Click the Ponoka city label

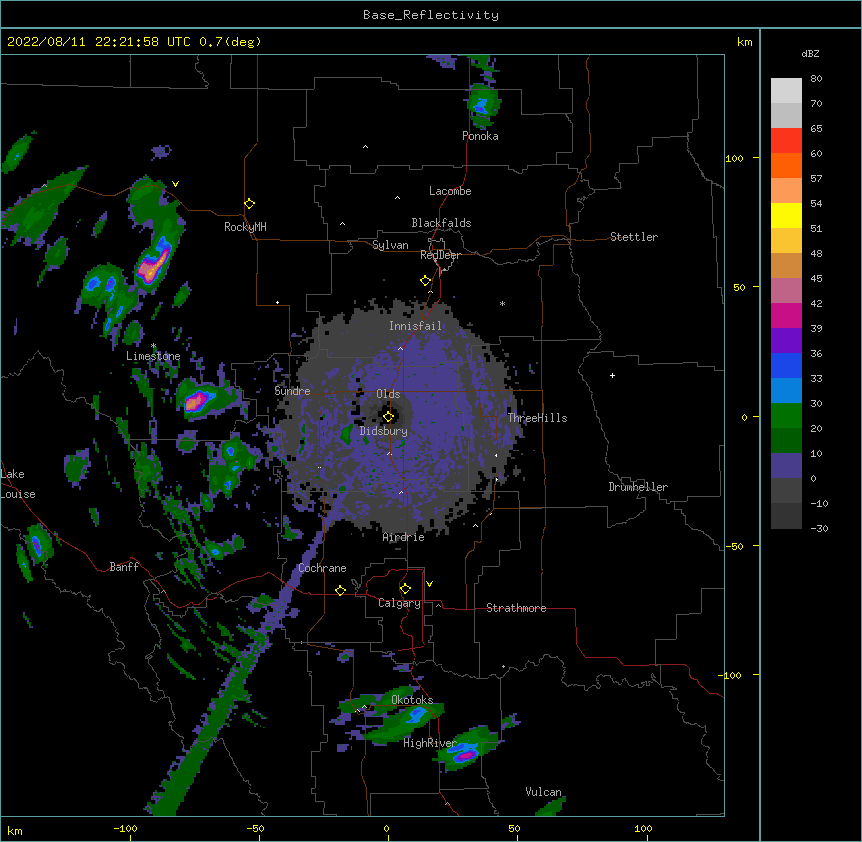click(x=480, y=136)
